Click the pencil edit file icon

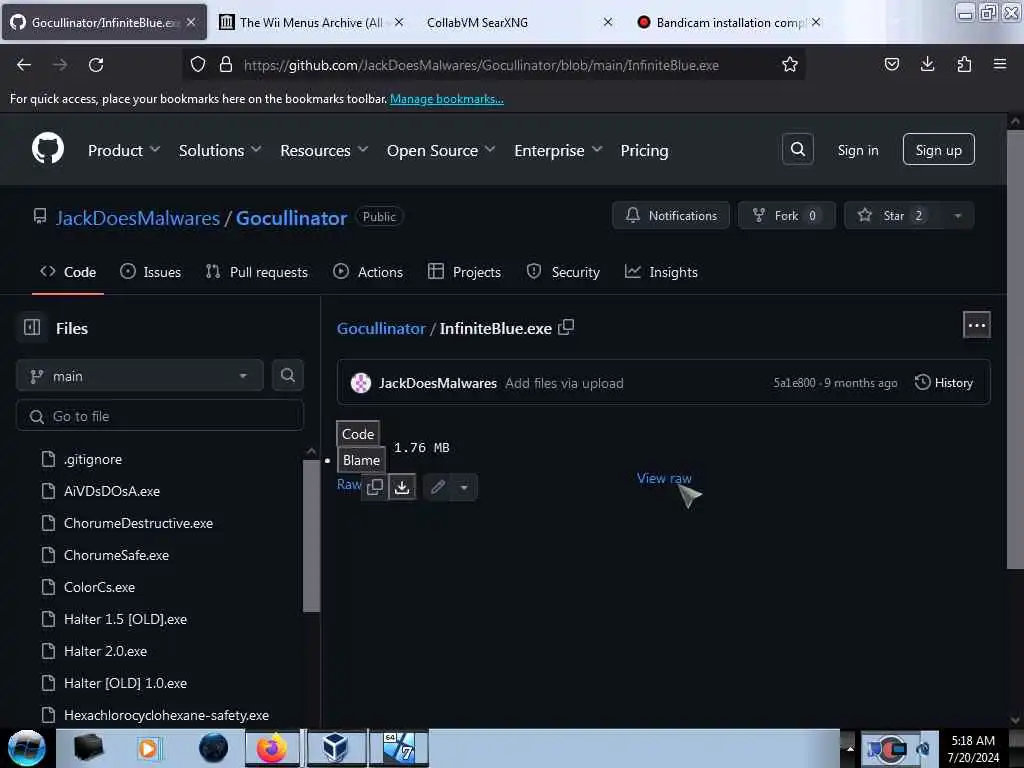438,487
